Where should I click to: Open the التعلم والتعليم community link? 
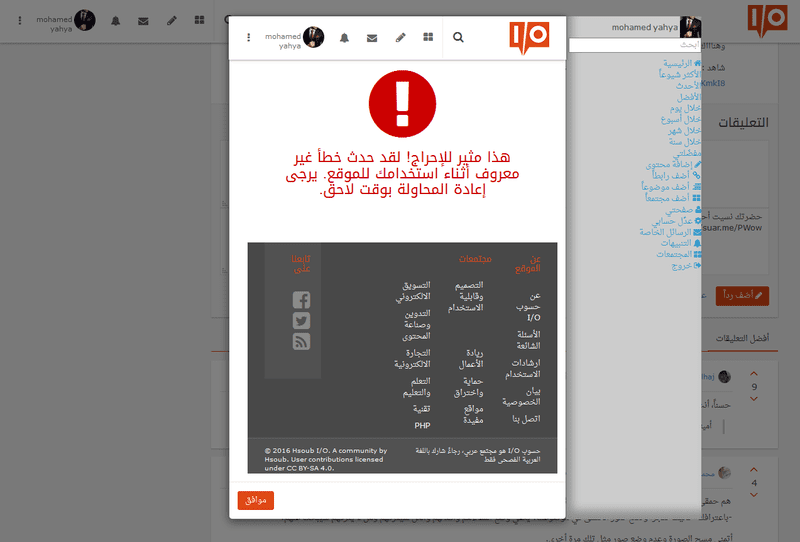pos(416,387)
